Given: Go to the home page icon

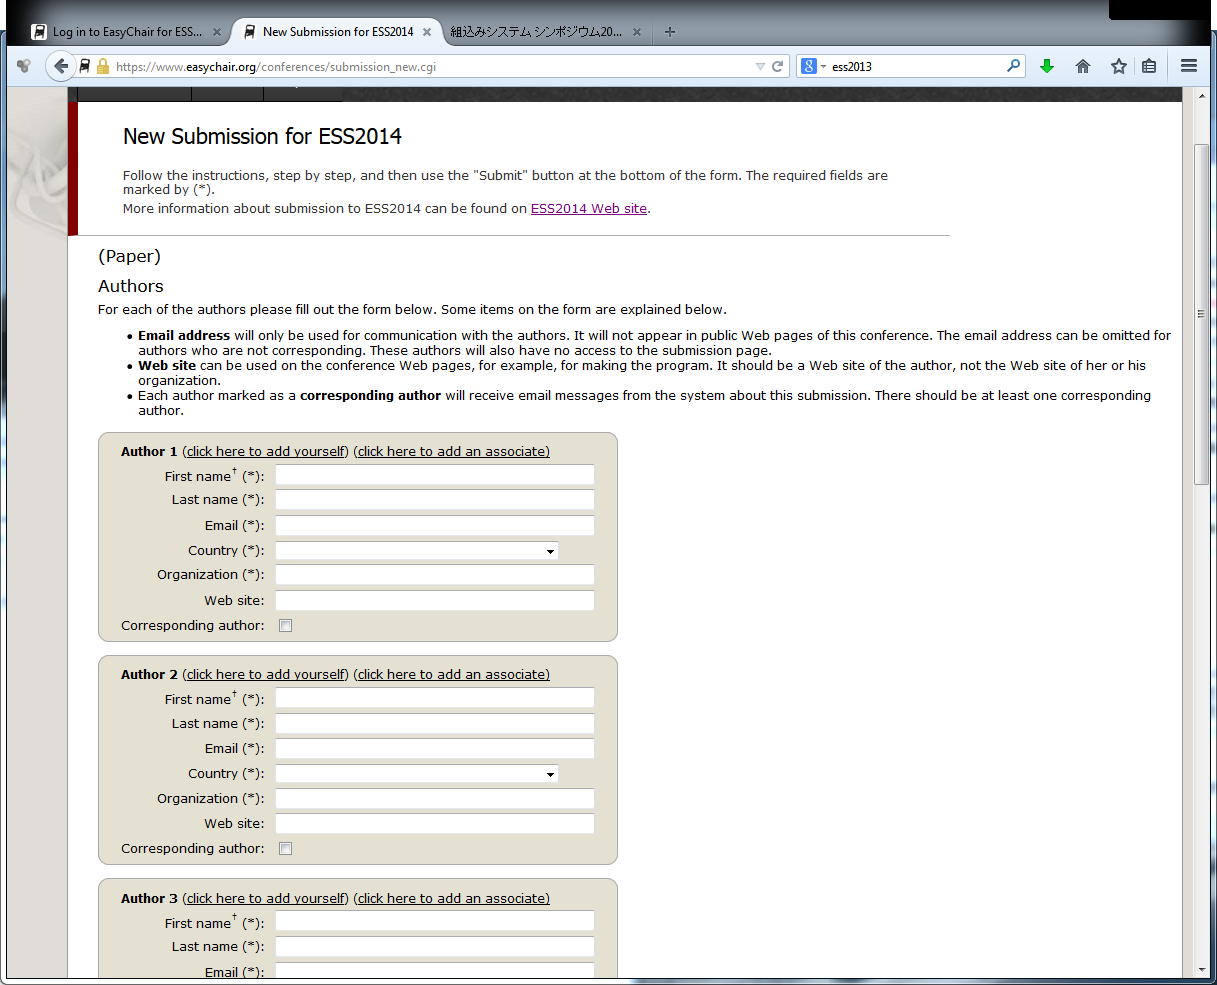Looking at the screenshot, I should click(x=1083, y=66).
